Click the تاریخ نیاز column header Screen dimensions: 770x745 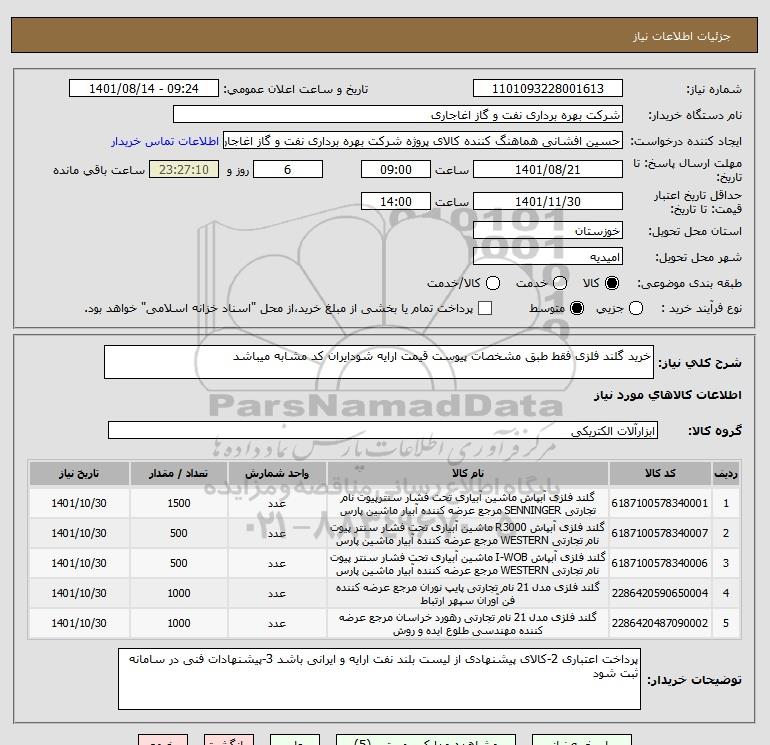click(x=79, y=473)
